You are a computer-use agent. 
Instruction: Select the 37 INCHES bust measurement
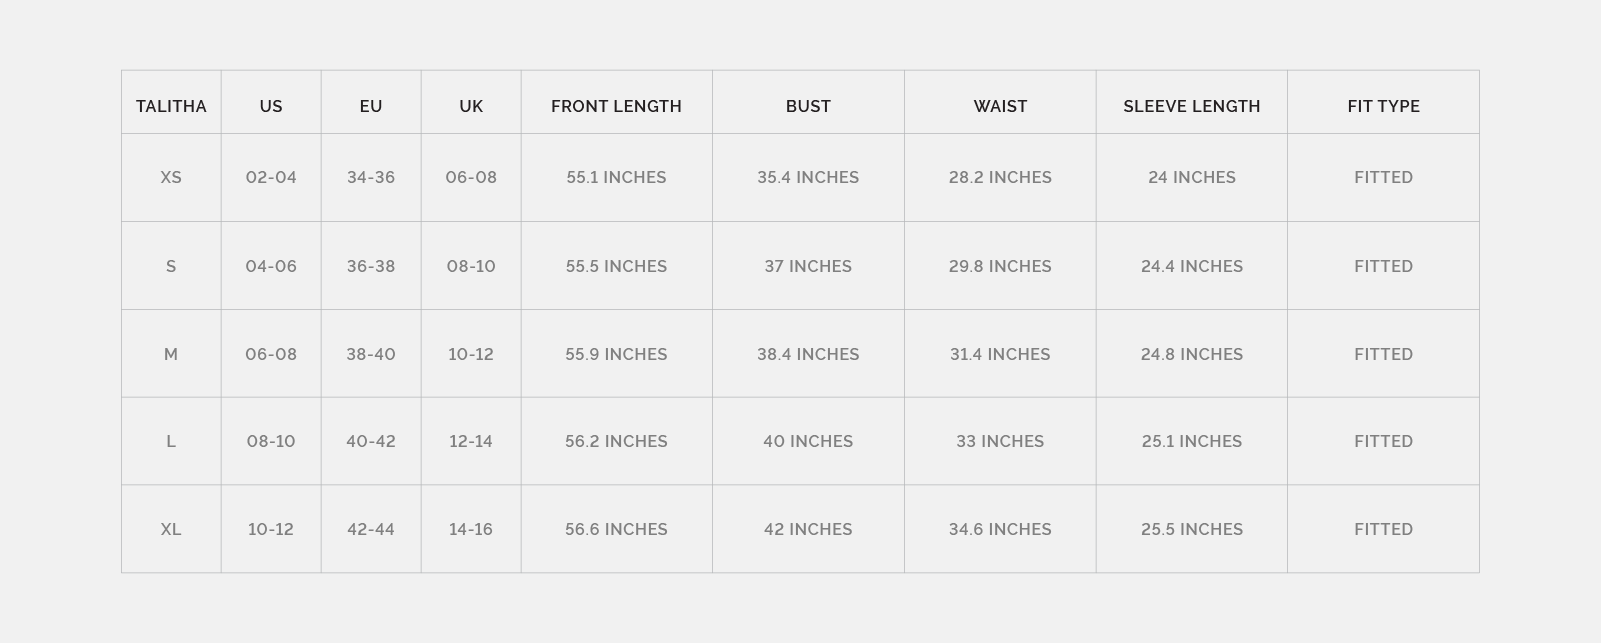(x=808, y=266)
